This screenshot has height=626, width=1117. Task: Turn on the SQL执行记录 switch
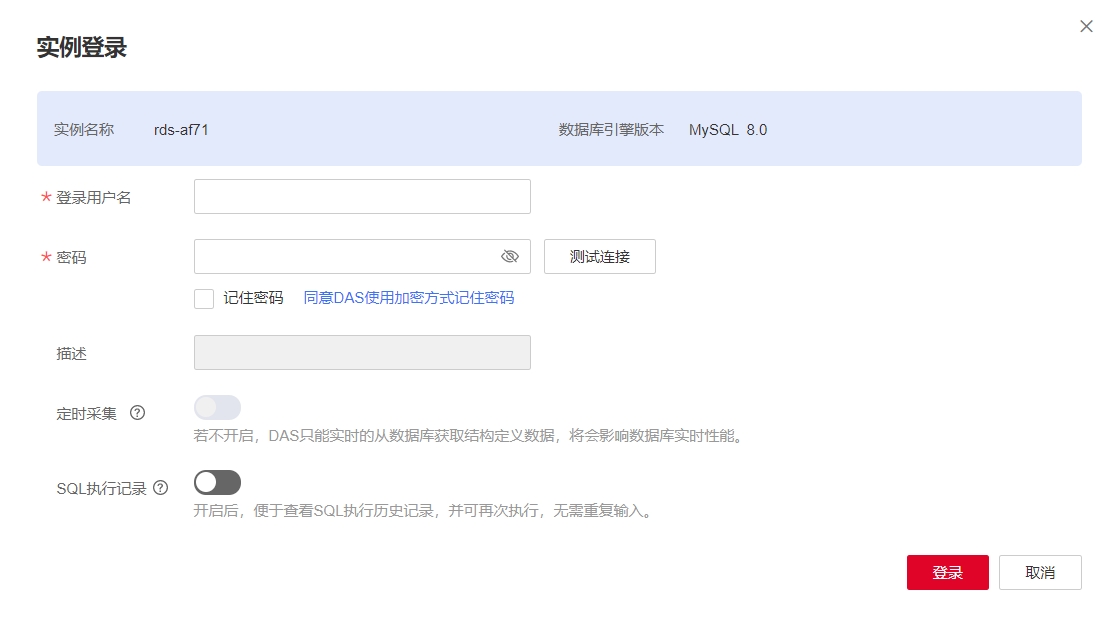coord(217,483)
